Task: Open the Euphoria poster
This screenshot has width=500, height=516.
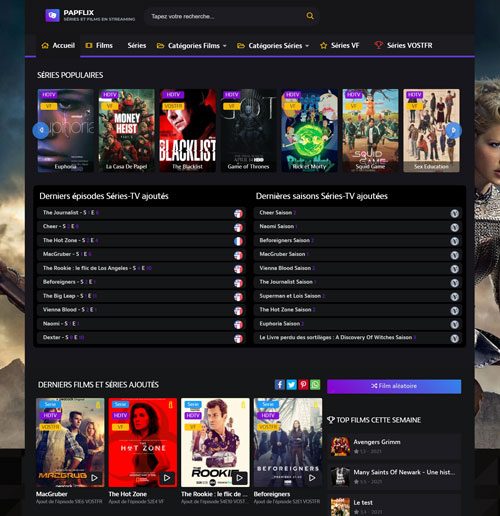Action: point(66,130)
